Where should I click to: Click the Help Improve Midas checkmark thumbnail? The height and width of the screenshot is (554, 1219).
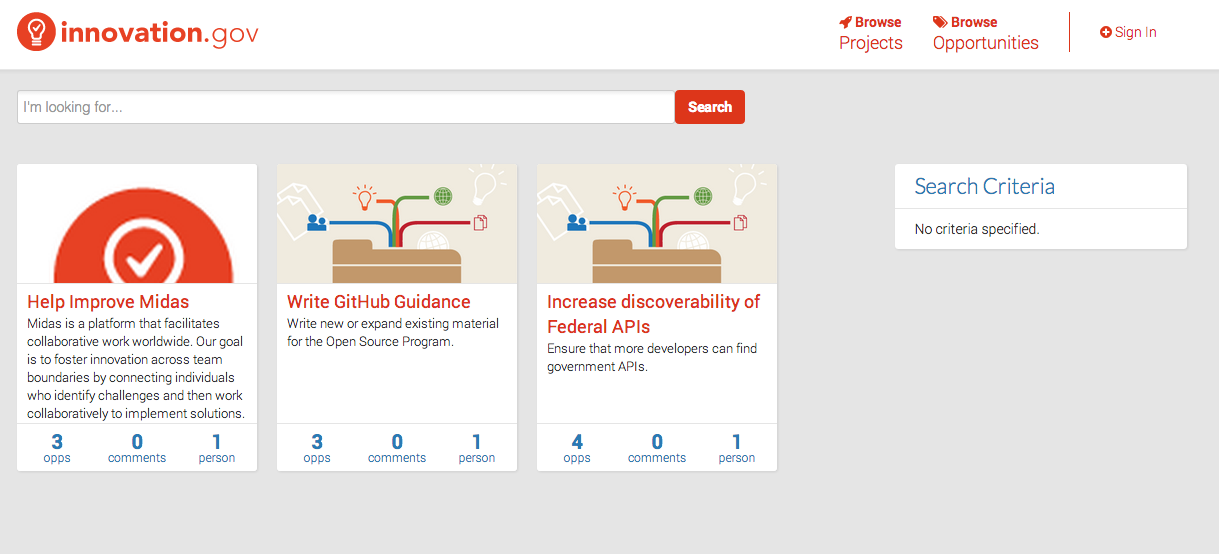(137, 224)
